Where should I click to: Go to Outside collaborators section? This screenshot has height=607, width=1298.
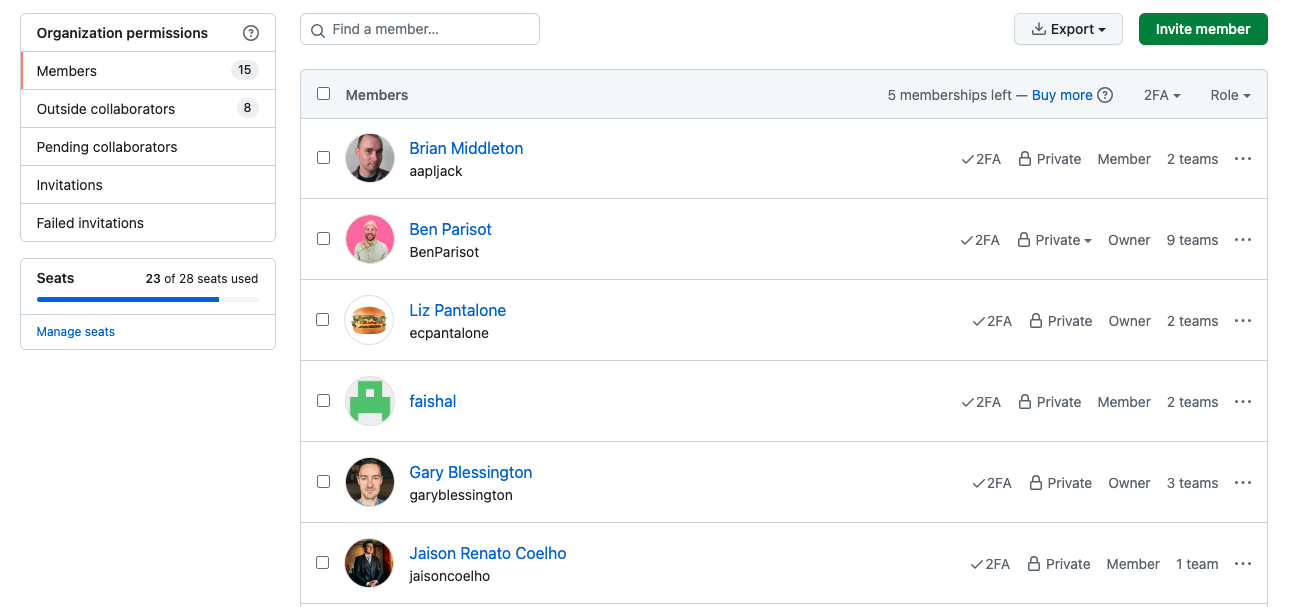tap(148, 109)
